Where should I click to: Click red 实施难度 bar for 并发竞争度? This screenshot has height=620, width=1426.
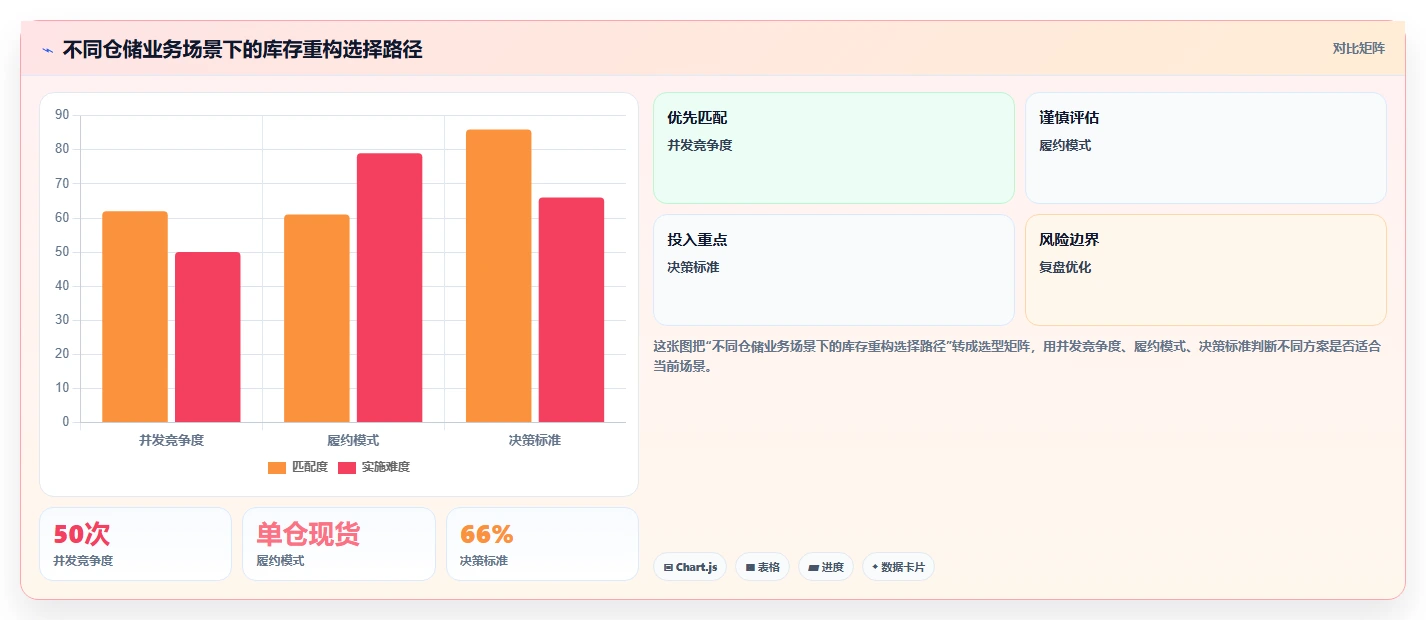pyautogui.click(x=208, y=337)
